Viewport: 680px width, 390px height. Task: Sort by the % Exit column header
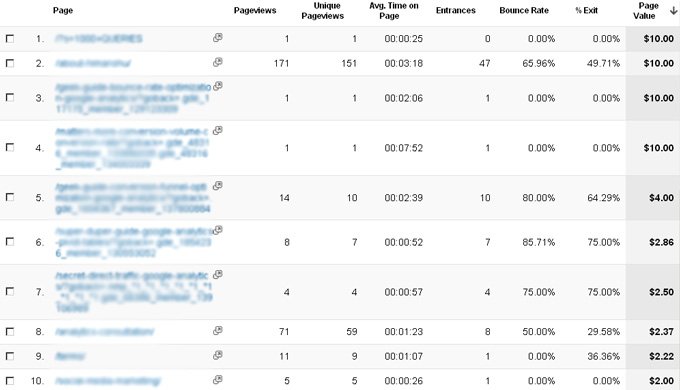tap(586, 10)
